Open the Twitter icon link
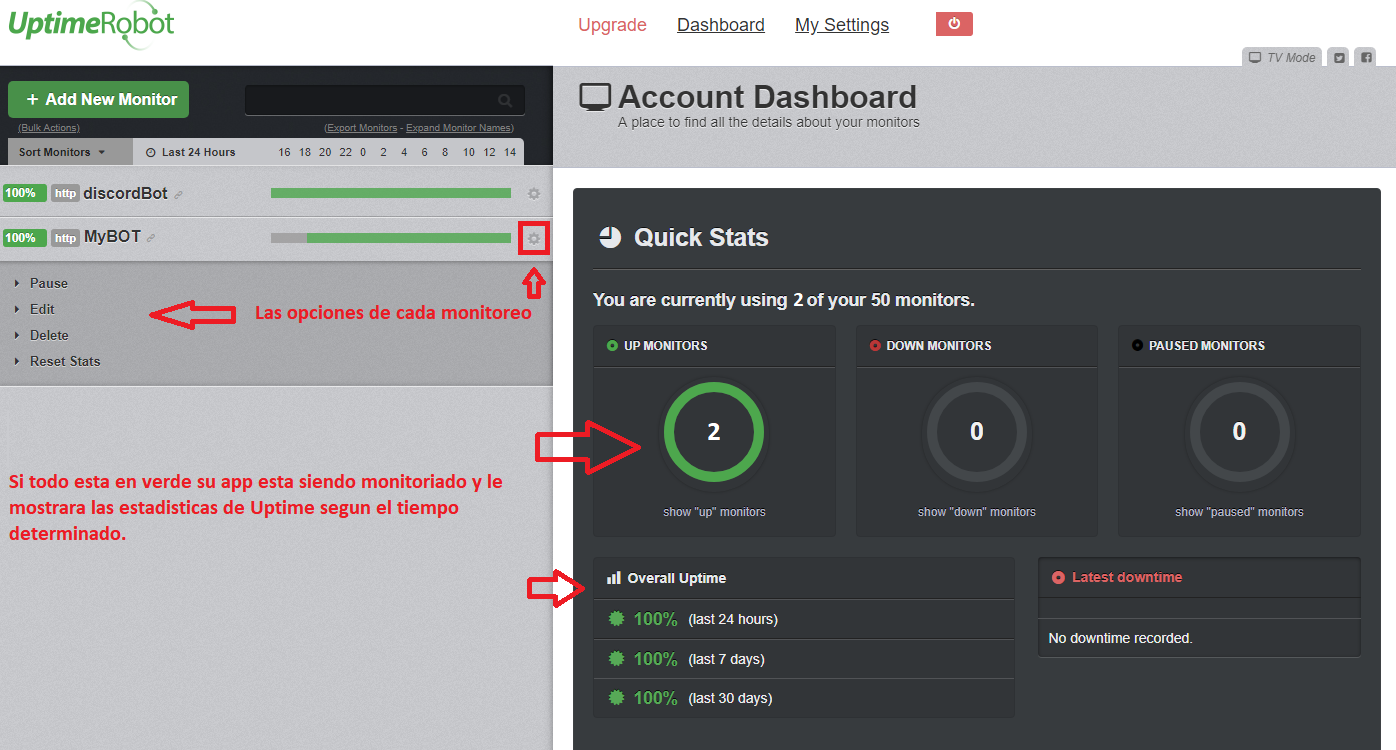The height and width of the screenshot is (750, 1396). pos(1339,57)
